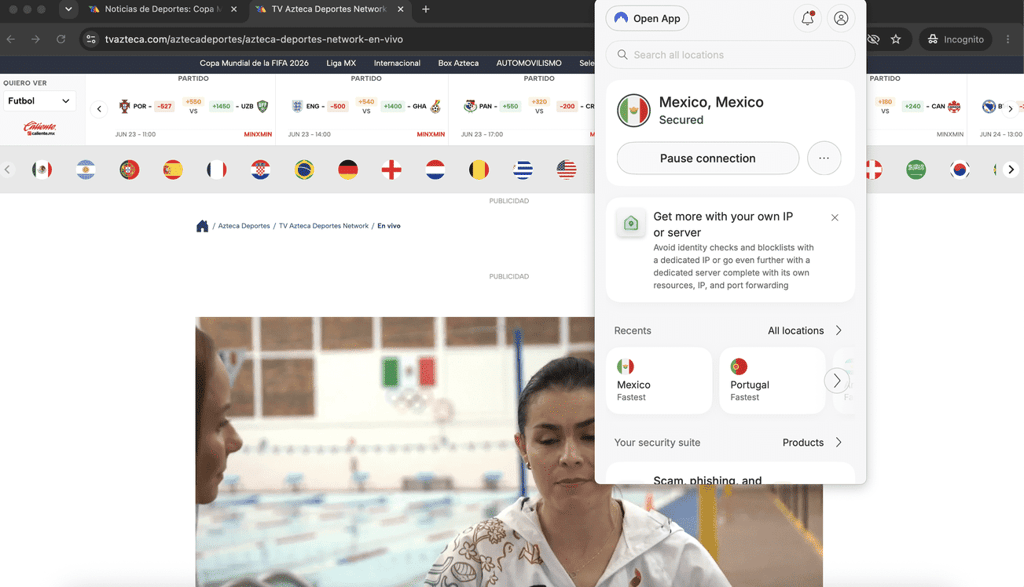1024x587 pixels.
Task: Select Portugal recent location card
Action: coord(772,380)
